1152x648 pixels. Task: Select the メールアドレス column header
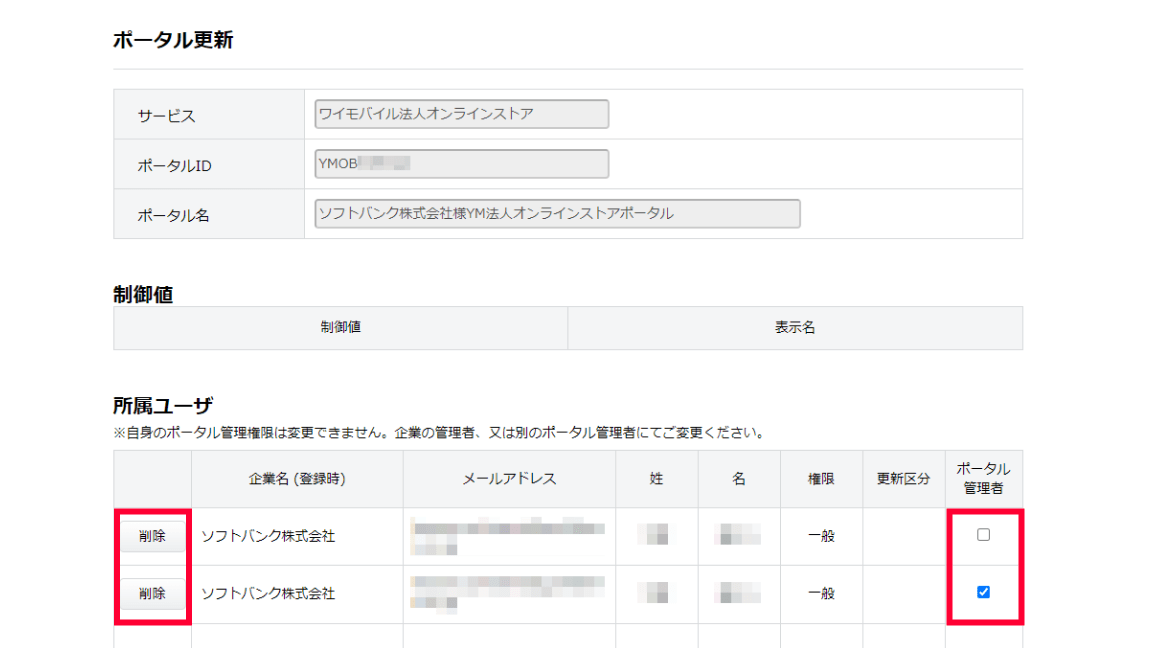click(509, 479)
